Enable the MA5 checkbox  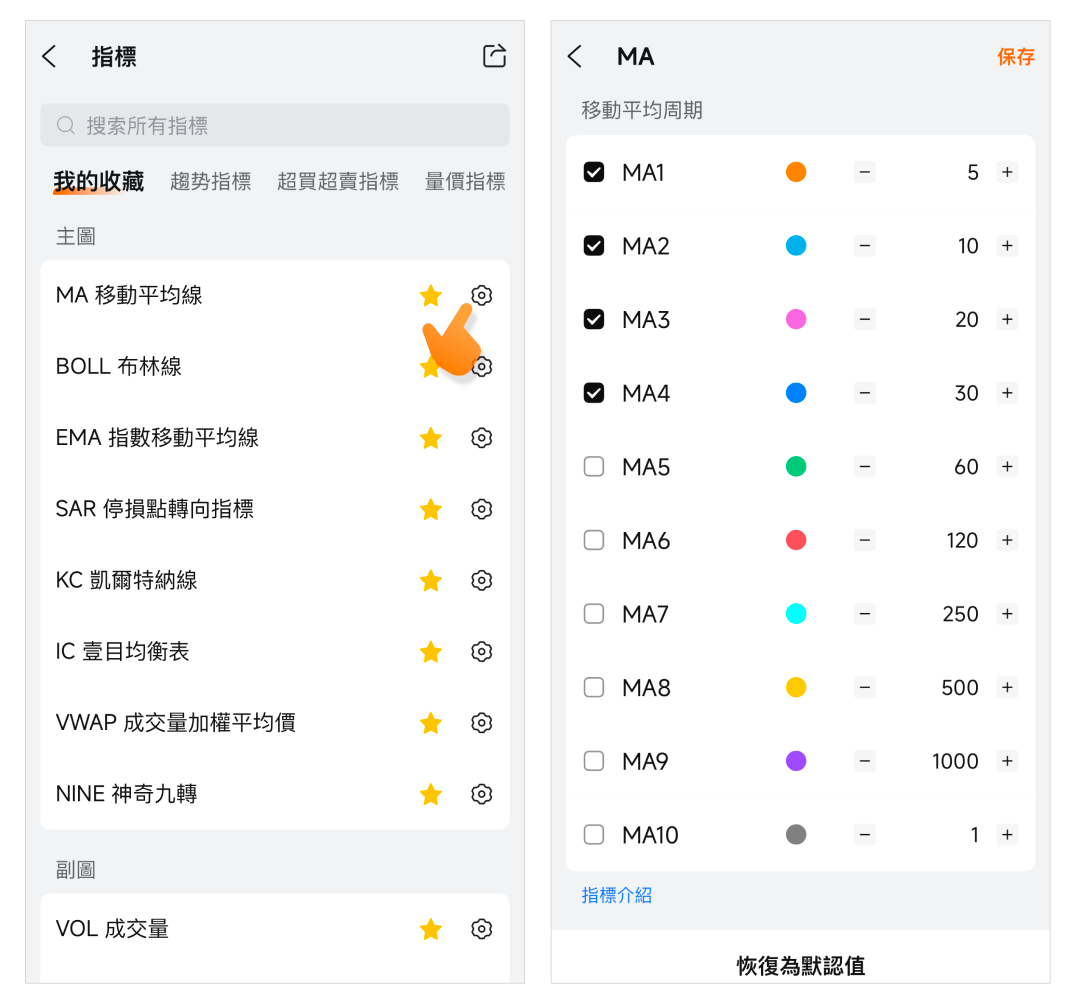pos(594,467)
